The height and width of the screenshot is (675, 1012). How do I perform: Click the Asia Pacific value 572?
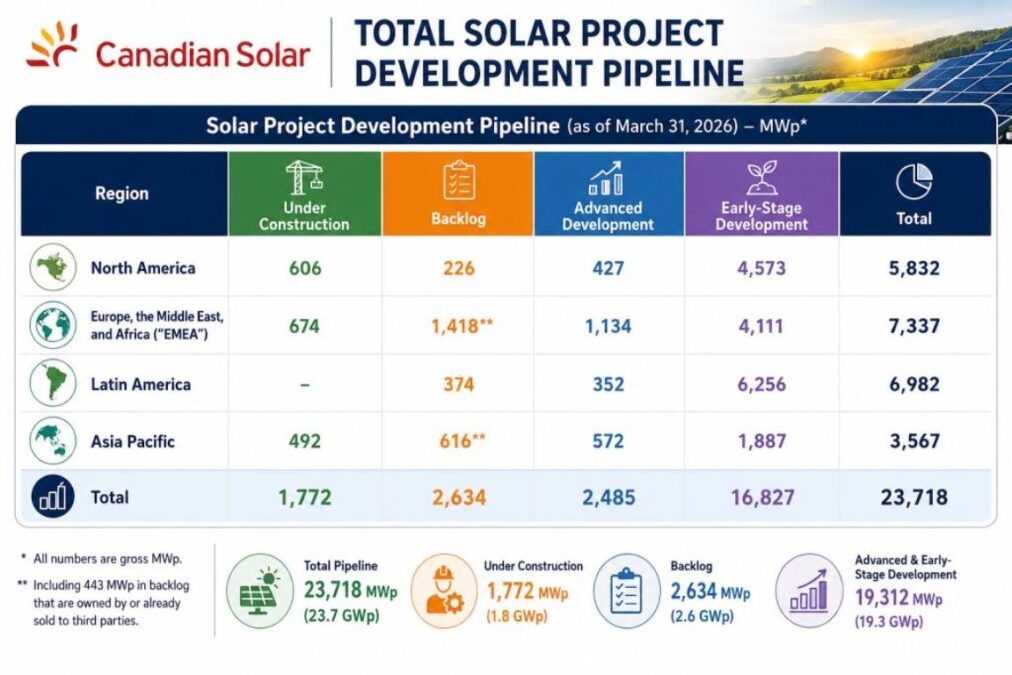point(608,441)
